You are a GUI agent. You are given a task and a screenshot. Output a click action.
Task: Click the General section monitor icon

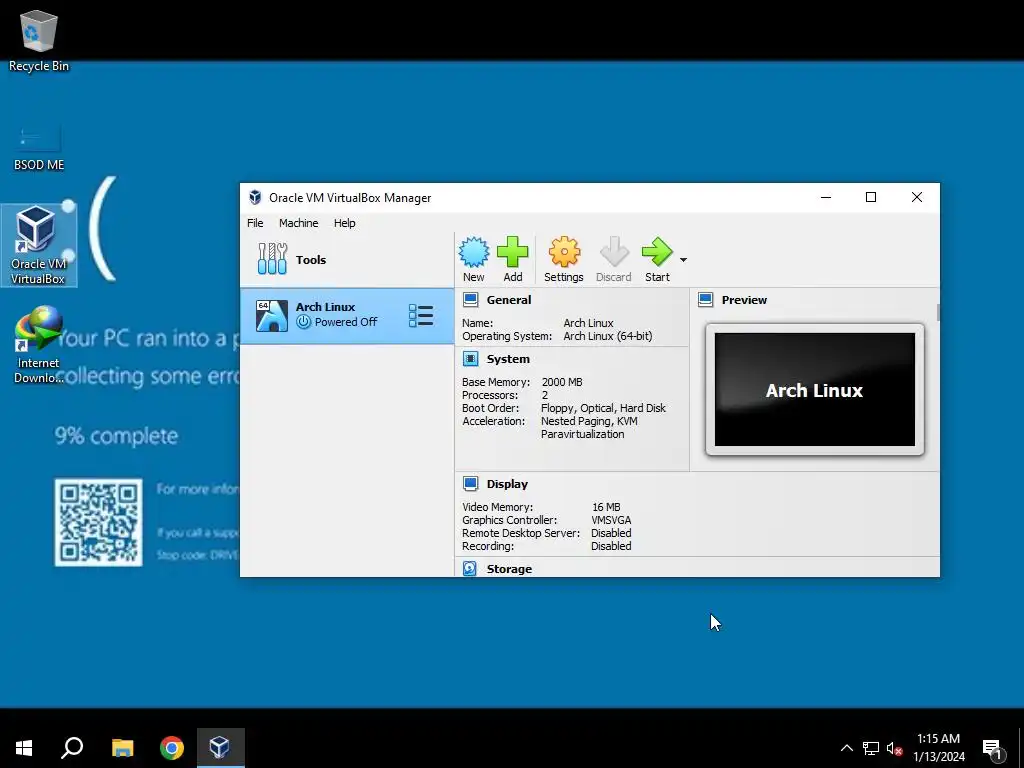(470, 300)
